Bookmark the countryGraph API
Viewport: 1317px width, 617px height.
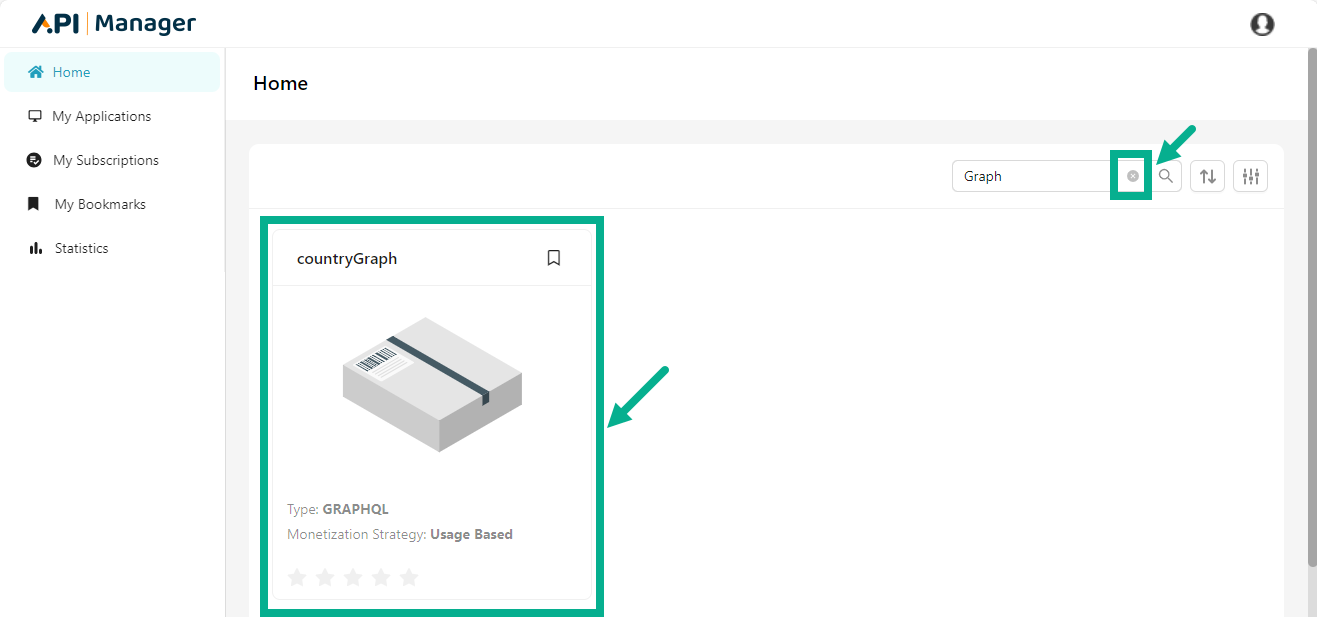click(554, 258)
